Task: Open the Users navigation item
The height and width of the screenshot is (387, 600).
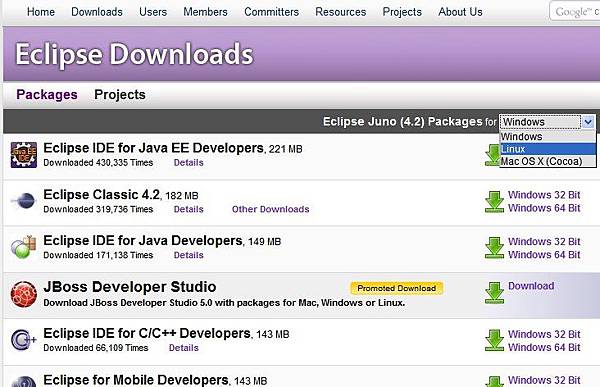Action: coord(153,12)
